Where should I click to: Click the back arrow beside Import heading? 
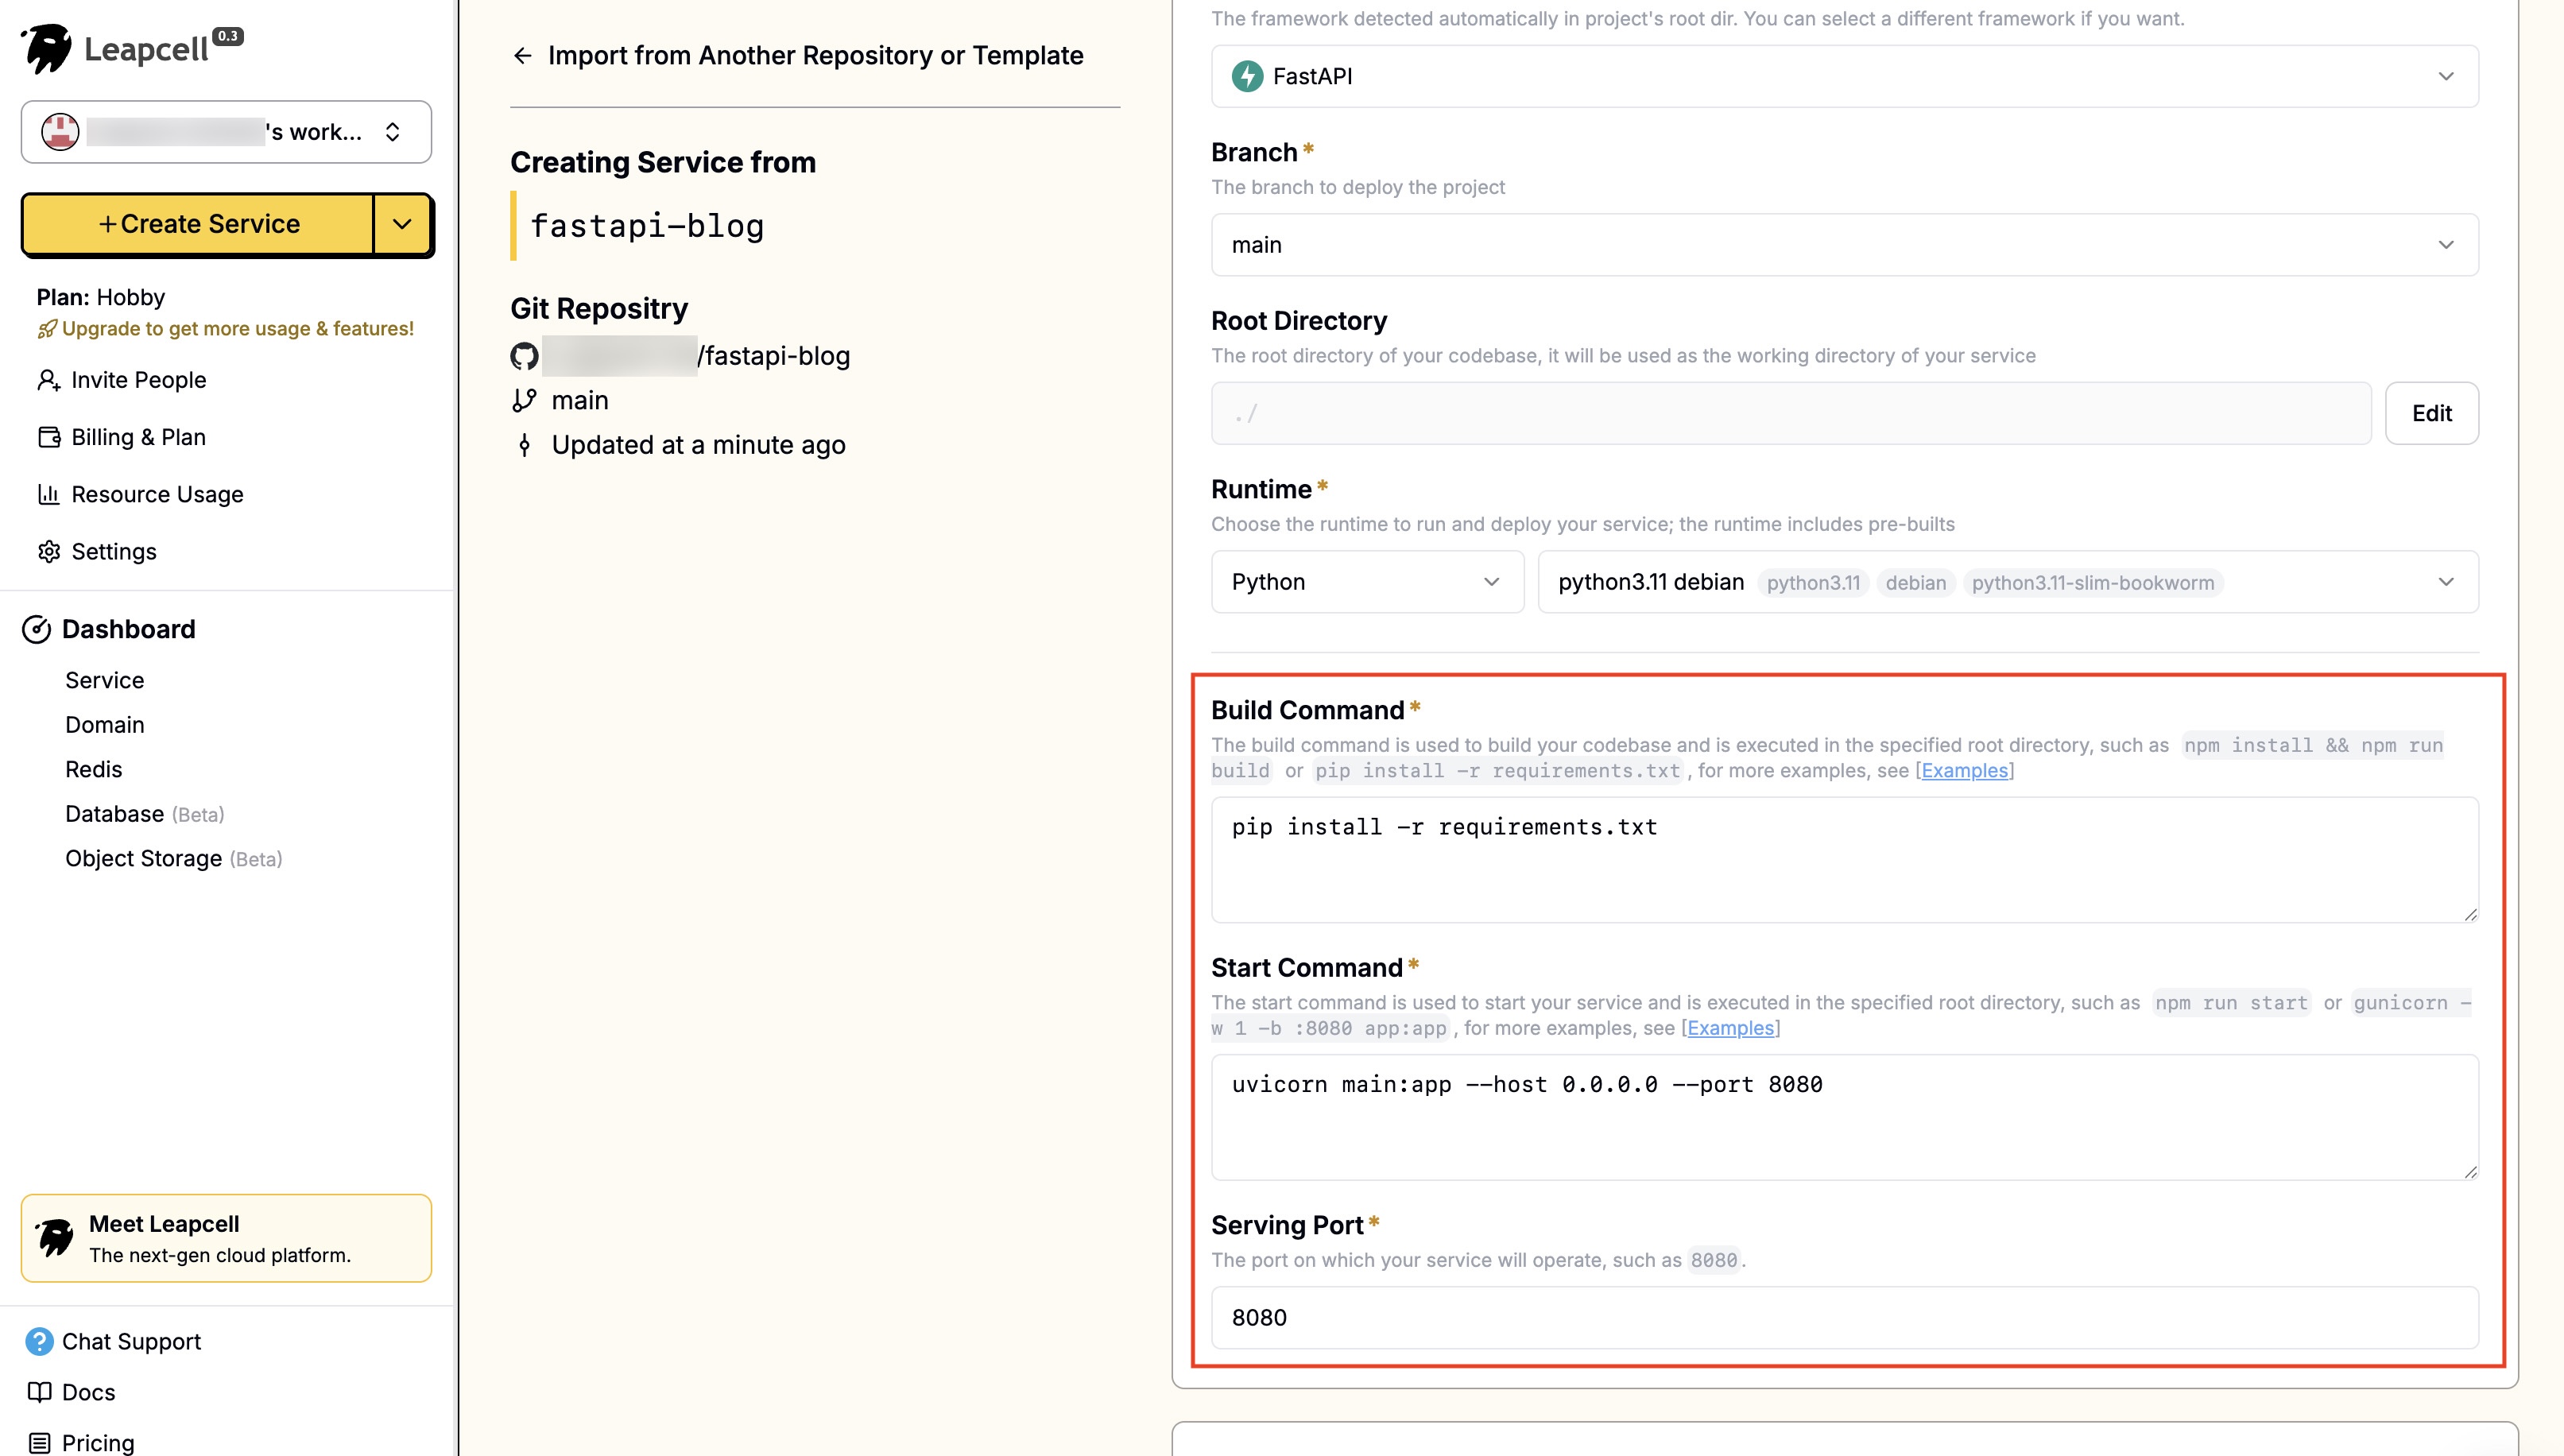click(x=522, y=55)
